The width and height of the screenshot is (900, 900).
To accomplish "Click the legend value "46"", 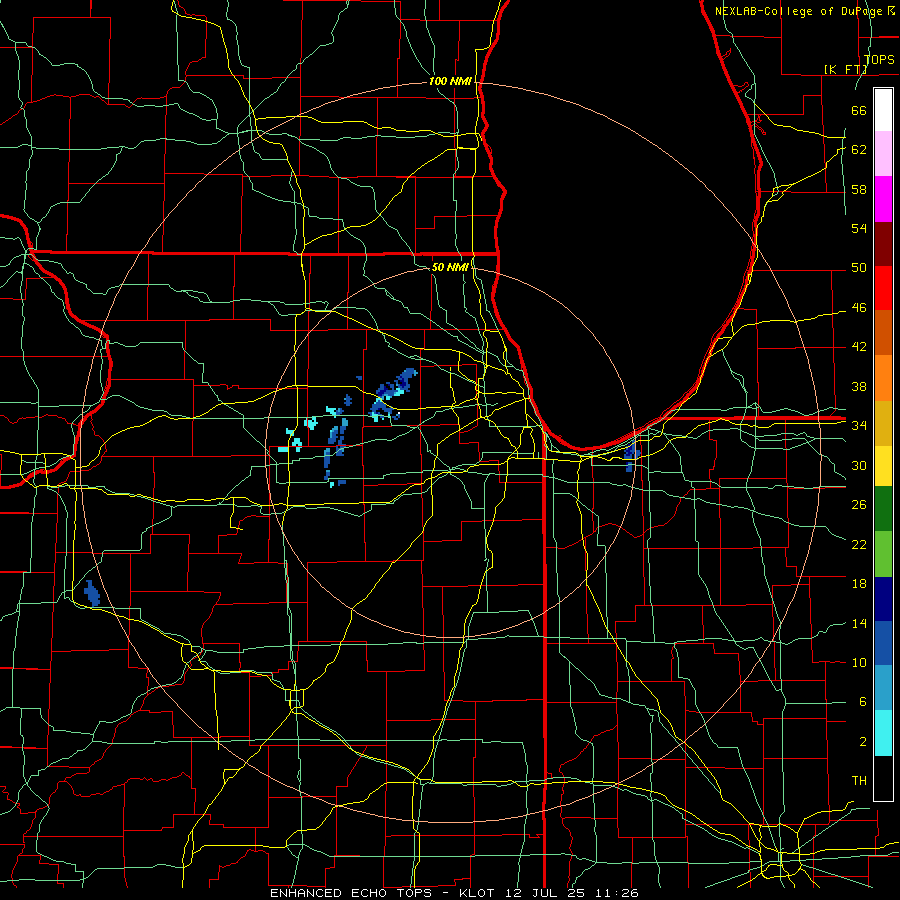I will pyautogui.click(x=859, y=308).
